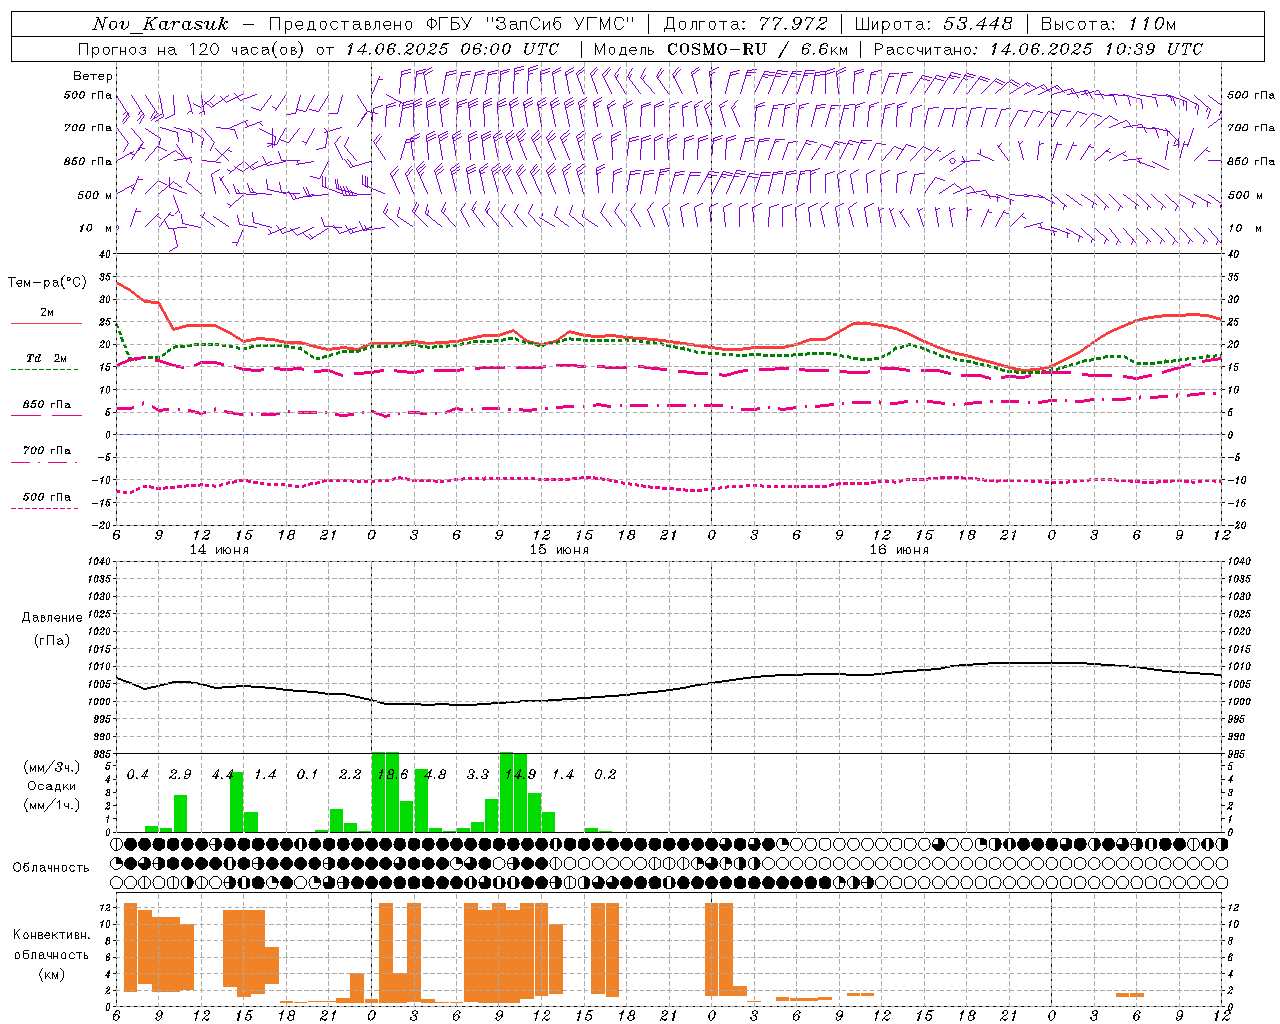Click the precipitation total 2.2
Image resolution: width=1280 pixels, height=1024 pixels.
pos(350,775)
